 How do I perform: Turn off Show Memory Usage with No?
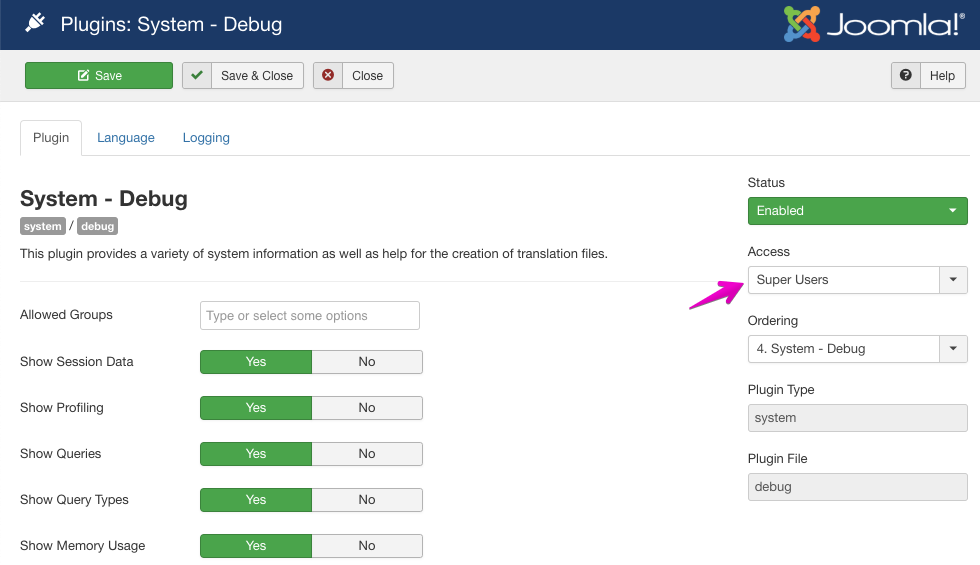367,546
